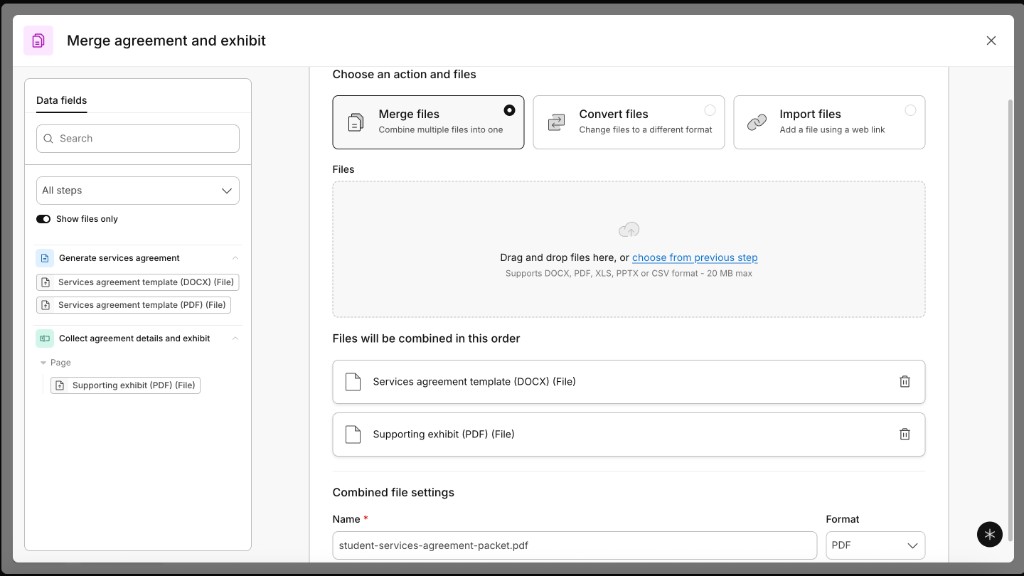Screen dimensions: 1024x576
Task: Click the purple document icon beside the title
Action: pyautogui.click(x=39, y=40)
